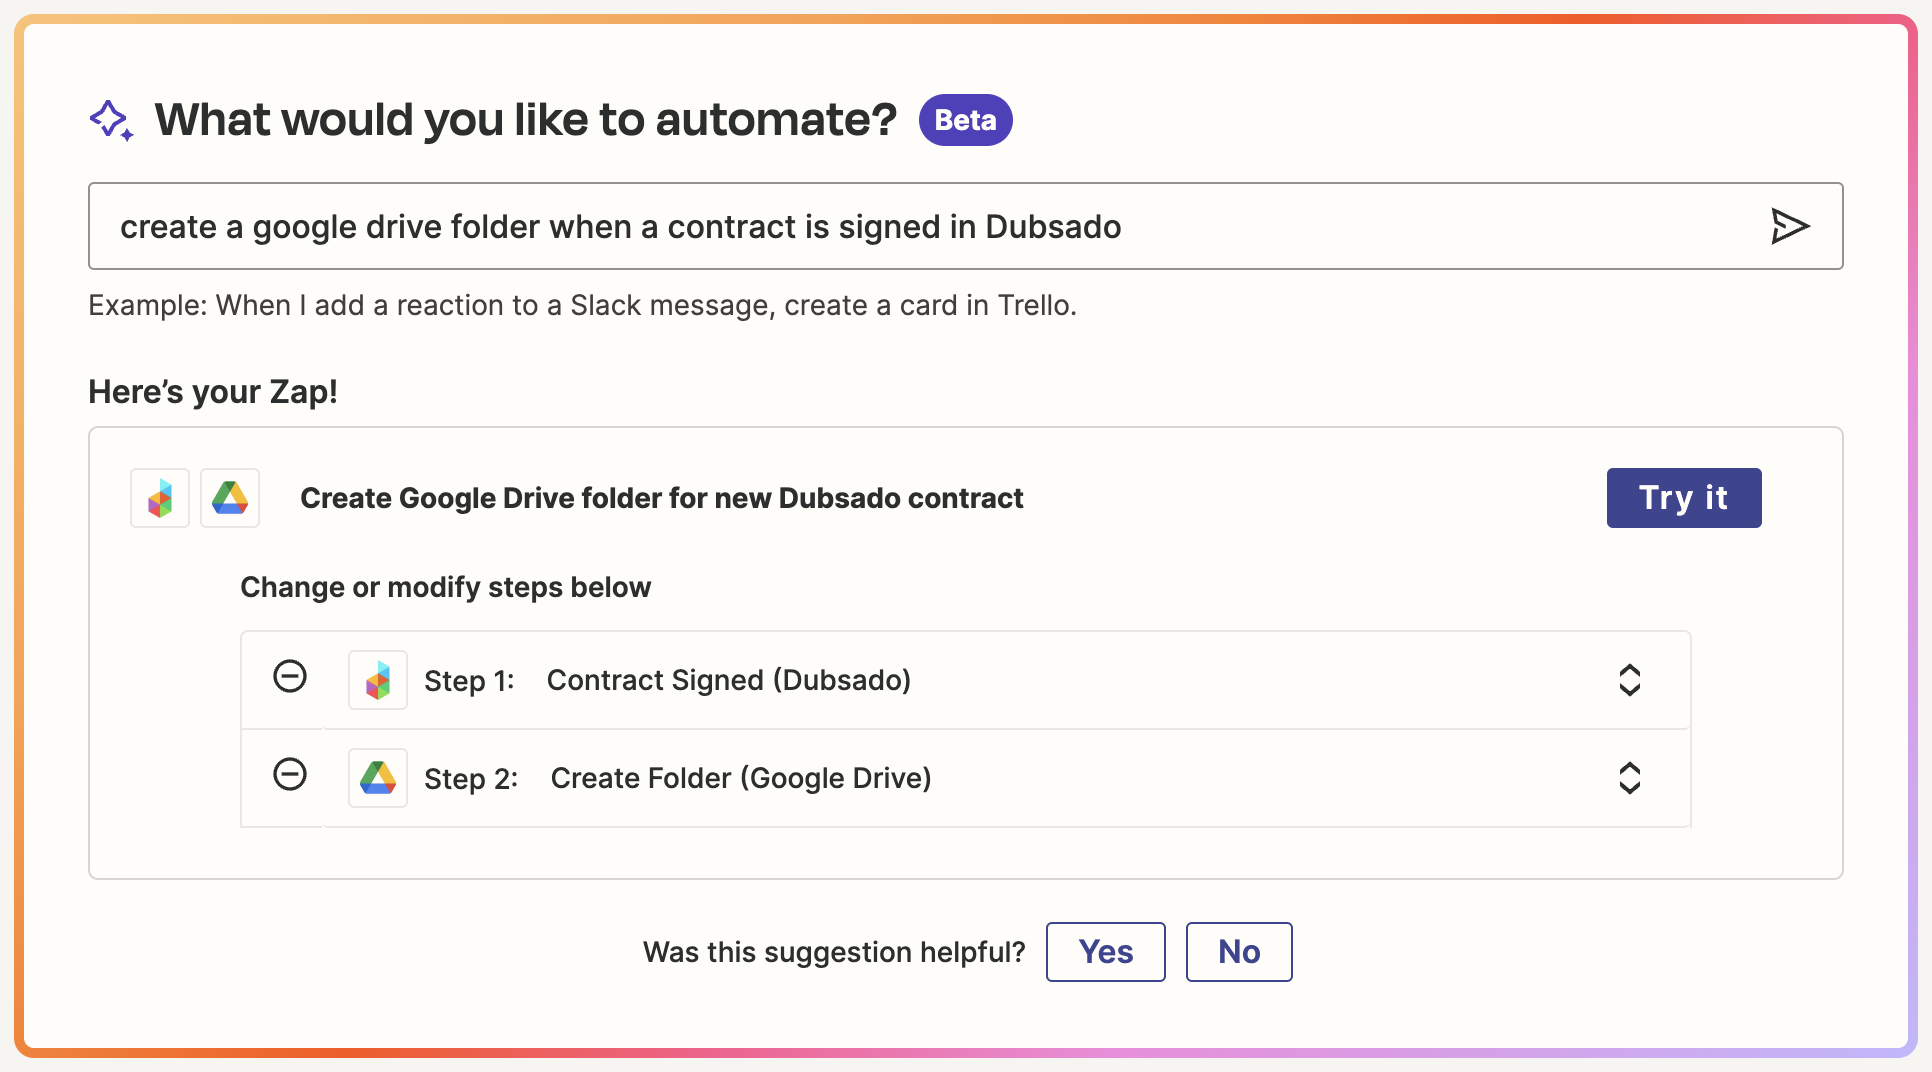Click the 'What would you like to automate?' heading
Image resolution: width=1932 pixels, height=1072 pixels.
click(526, 120)
